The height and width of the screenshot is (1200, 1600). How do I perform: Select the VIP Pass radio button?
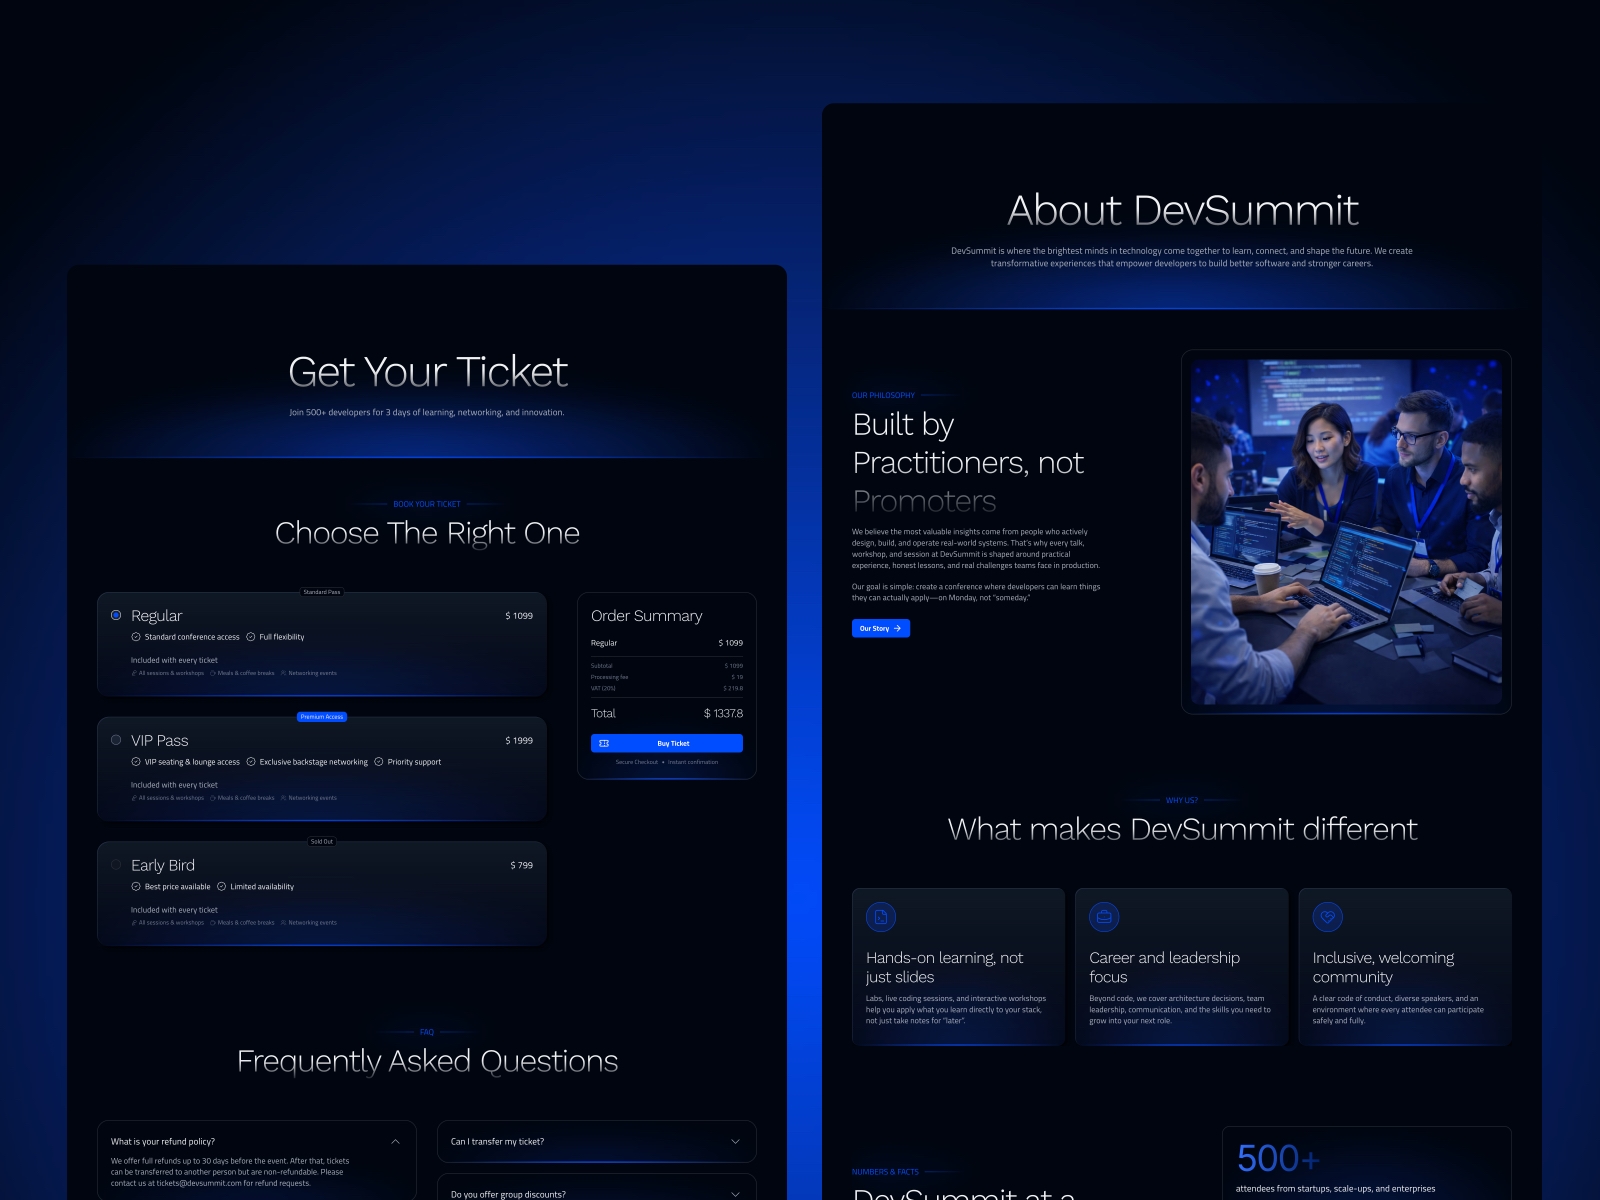(x=116, y=740)
